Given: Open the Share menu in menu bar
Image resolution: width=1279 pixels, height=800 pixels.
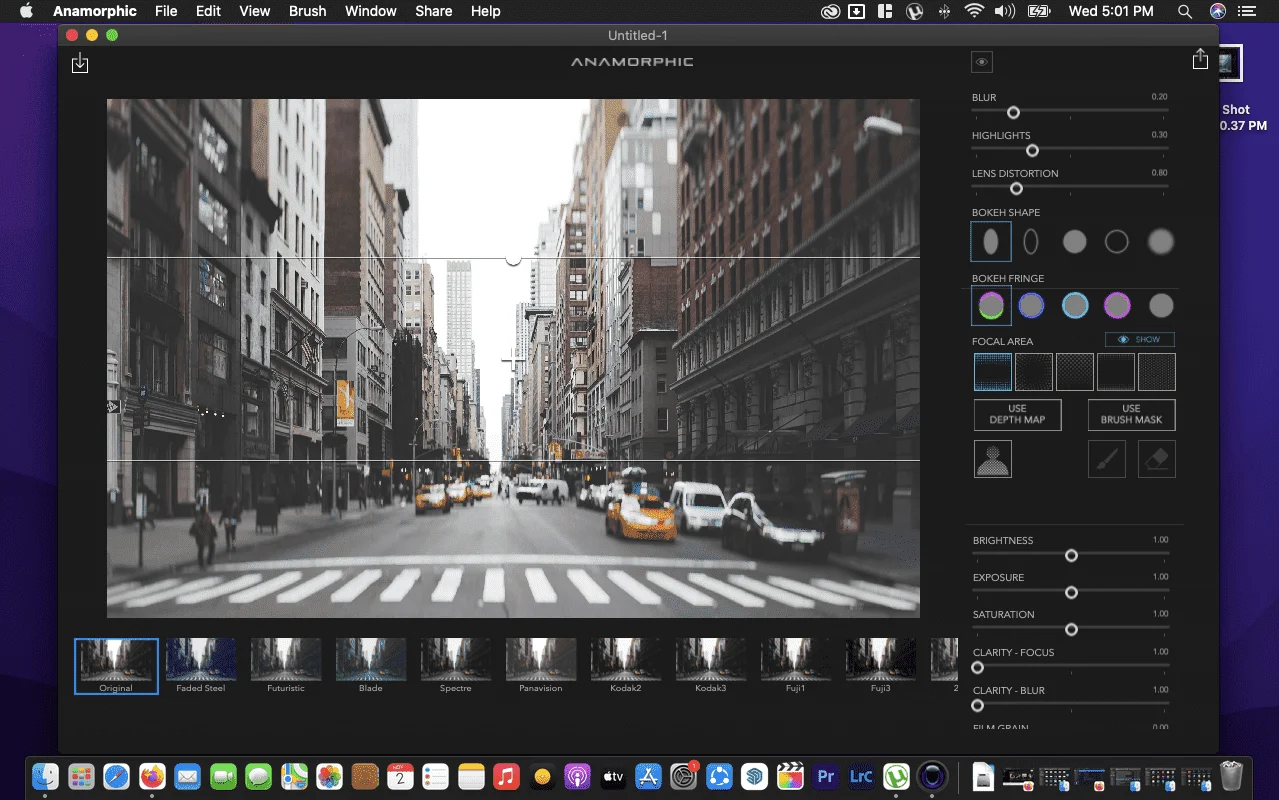Looking at the screenshot, I should (433, 11).
